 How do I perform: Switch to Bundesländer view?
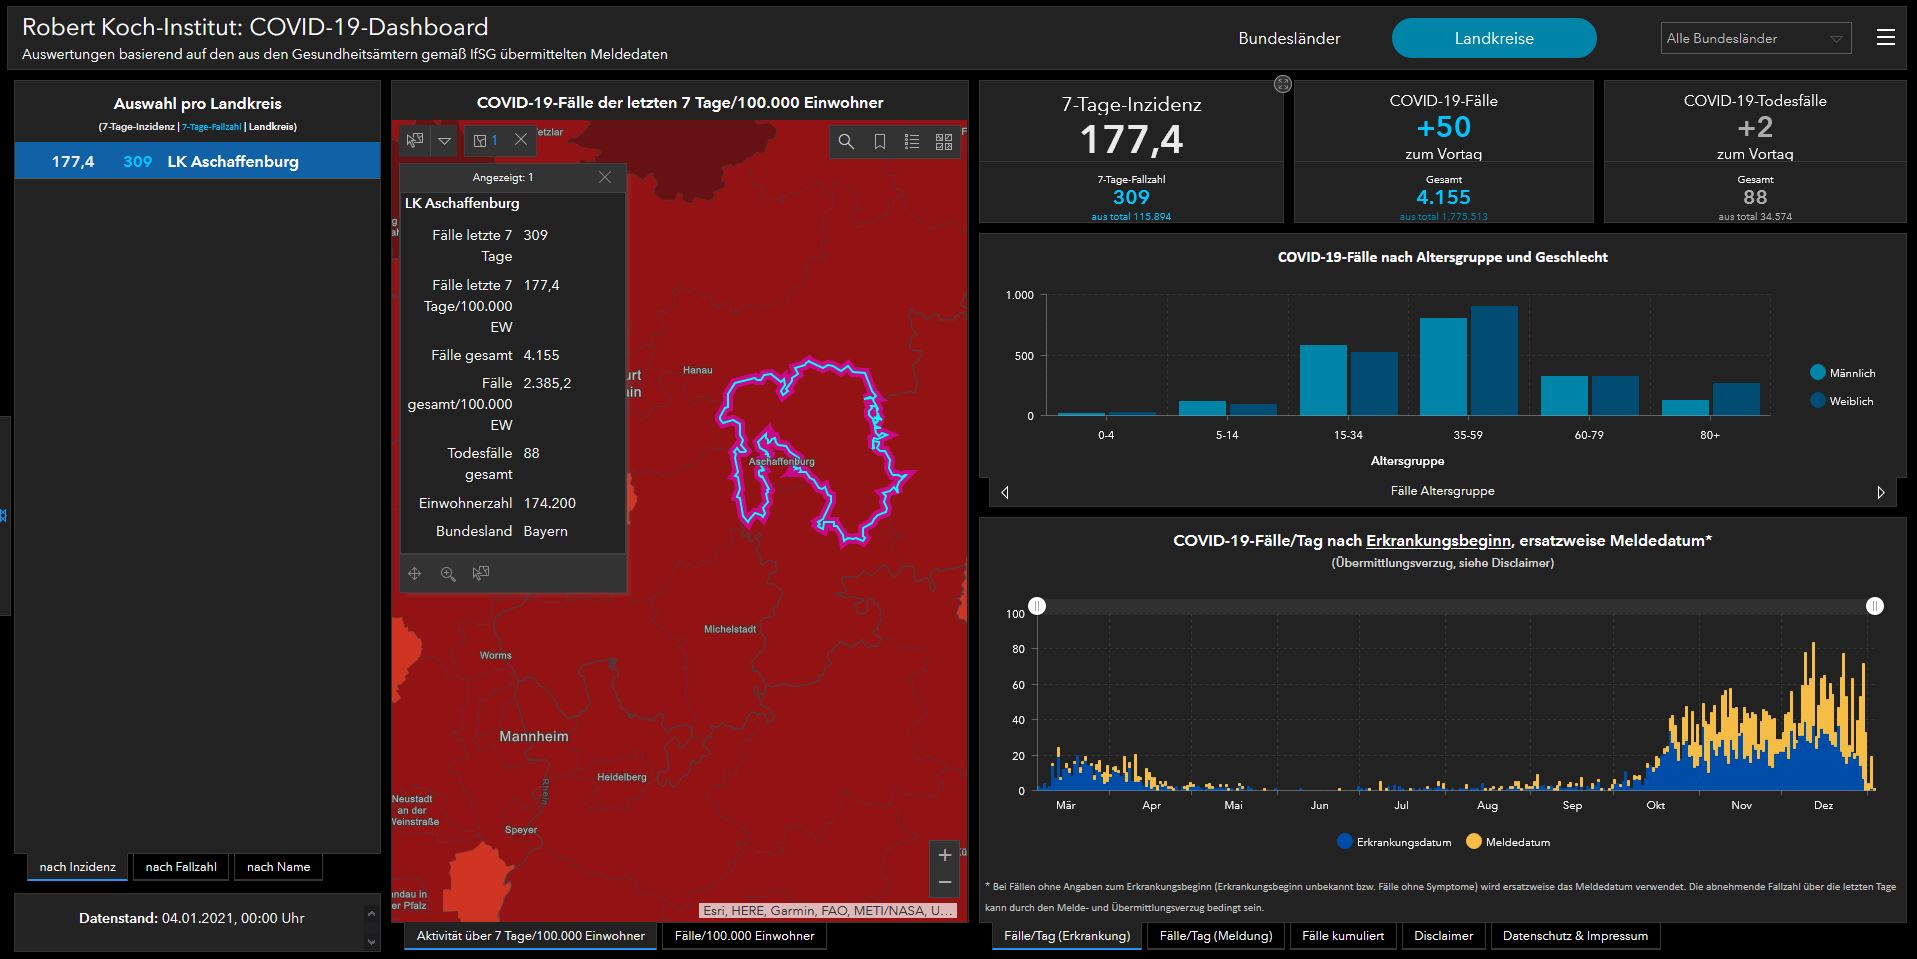[1289, 38]
